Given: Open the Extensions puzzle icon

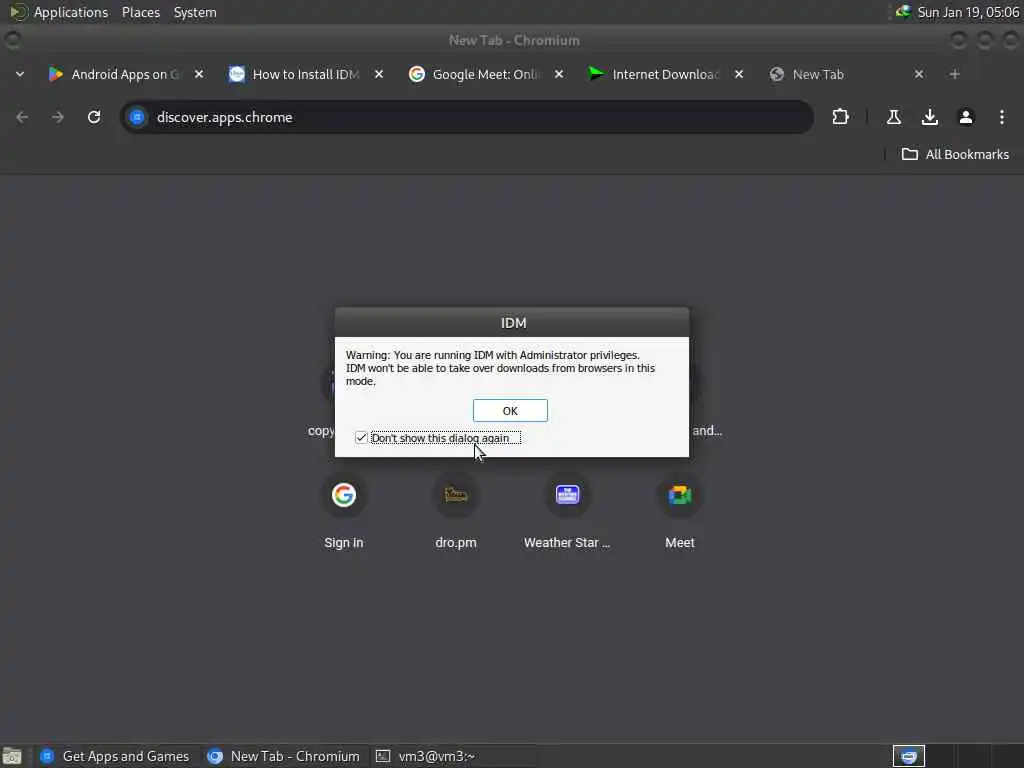Looking at the screenshot, I should click(840, 117).
